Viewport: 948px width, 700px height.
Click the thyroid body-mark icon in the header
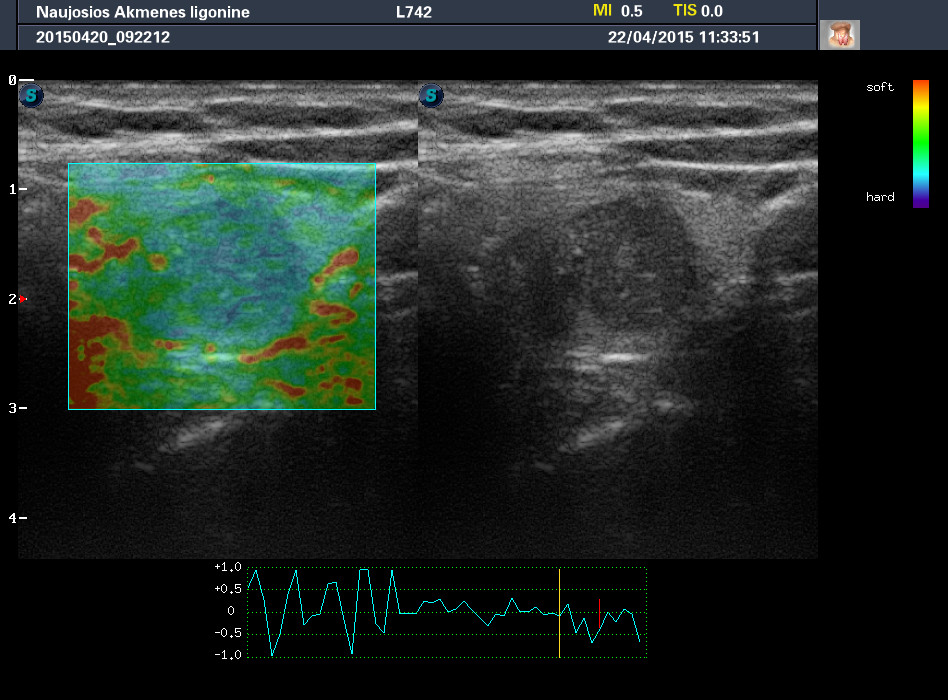(839, 35)
